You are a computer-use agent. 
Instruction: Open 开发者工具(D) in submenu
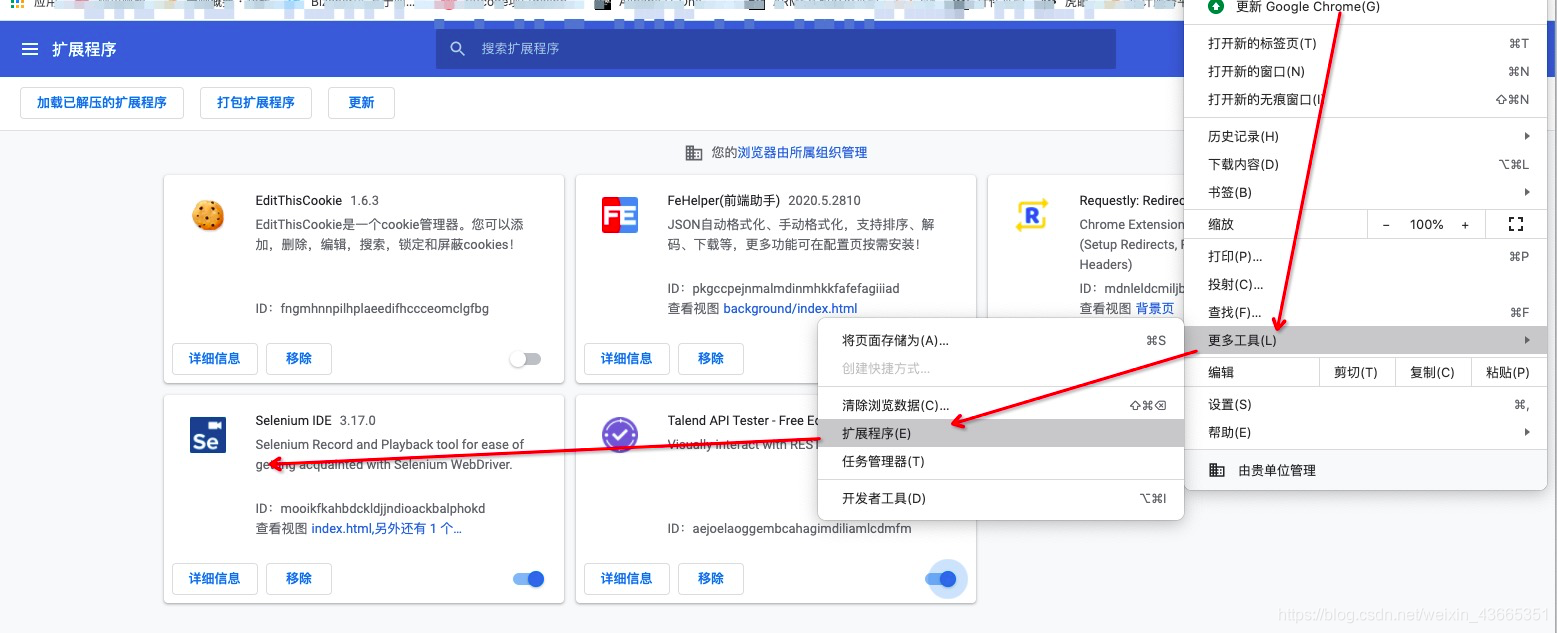pyautogui.click(x=1001, y=498)
